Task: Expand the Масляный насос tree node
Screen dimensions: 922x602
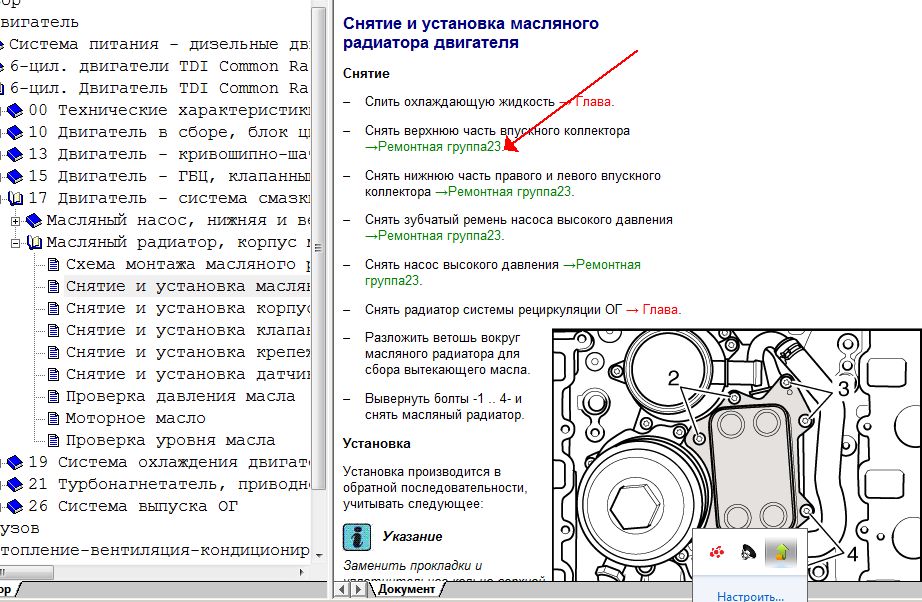Action: (x=15, y=221)
